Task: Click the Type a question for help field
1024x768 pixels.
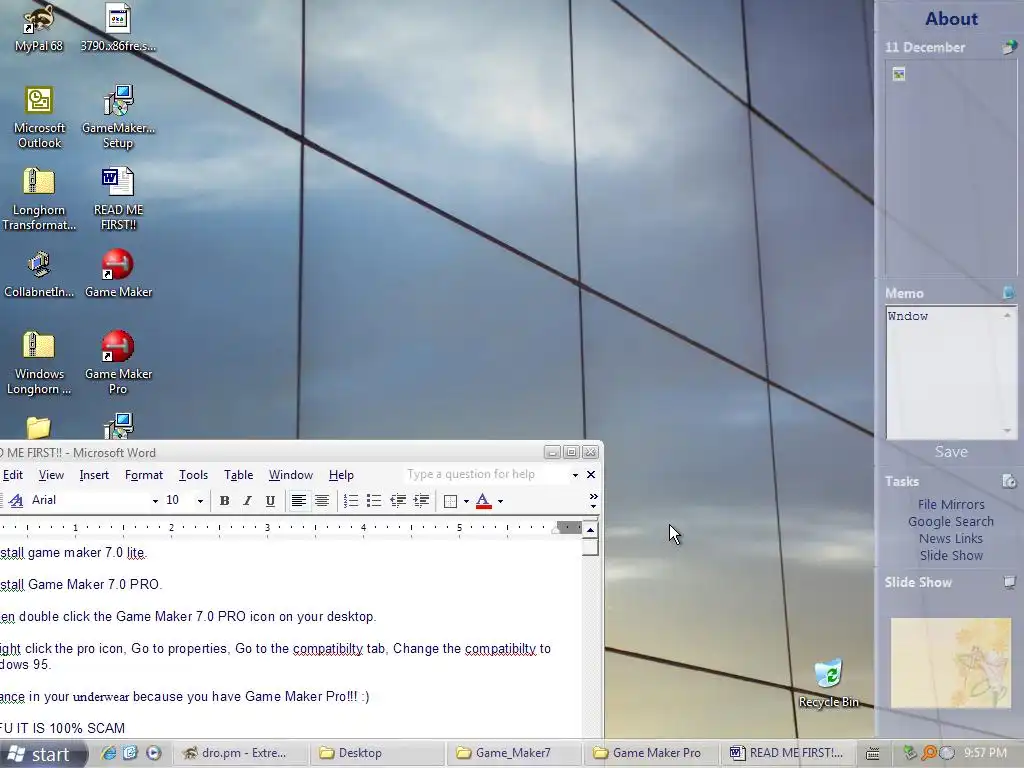Action: 487,474
